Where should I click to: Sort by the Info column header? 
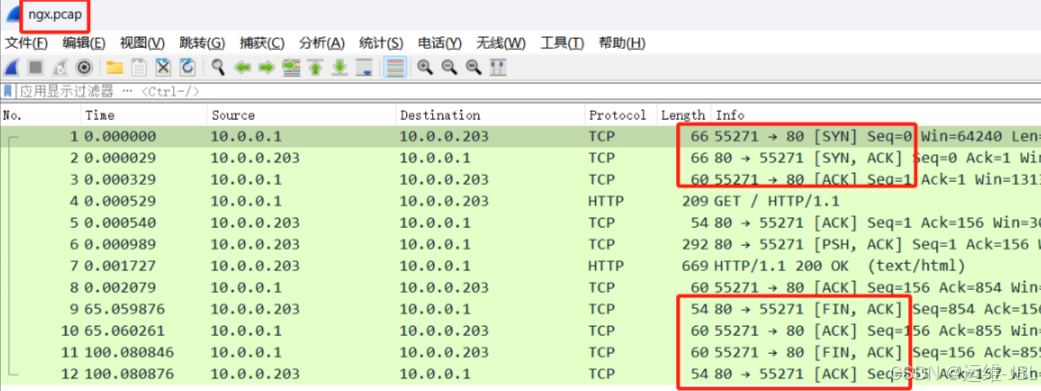(x=876, y=115)
